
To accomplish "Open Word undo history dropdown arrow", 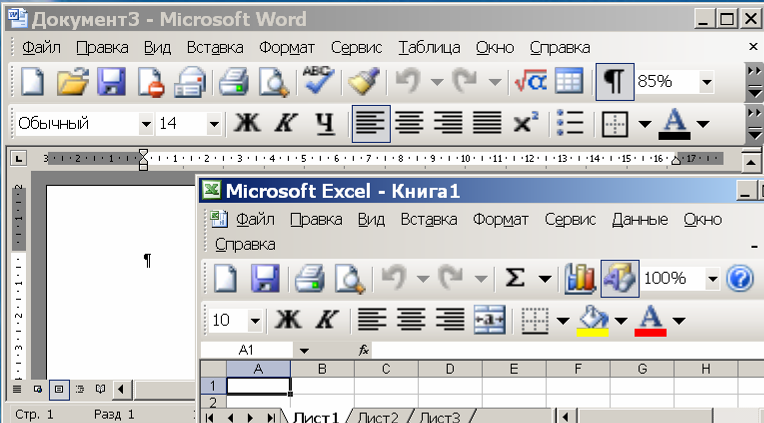I will pos(437,82).
